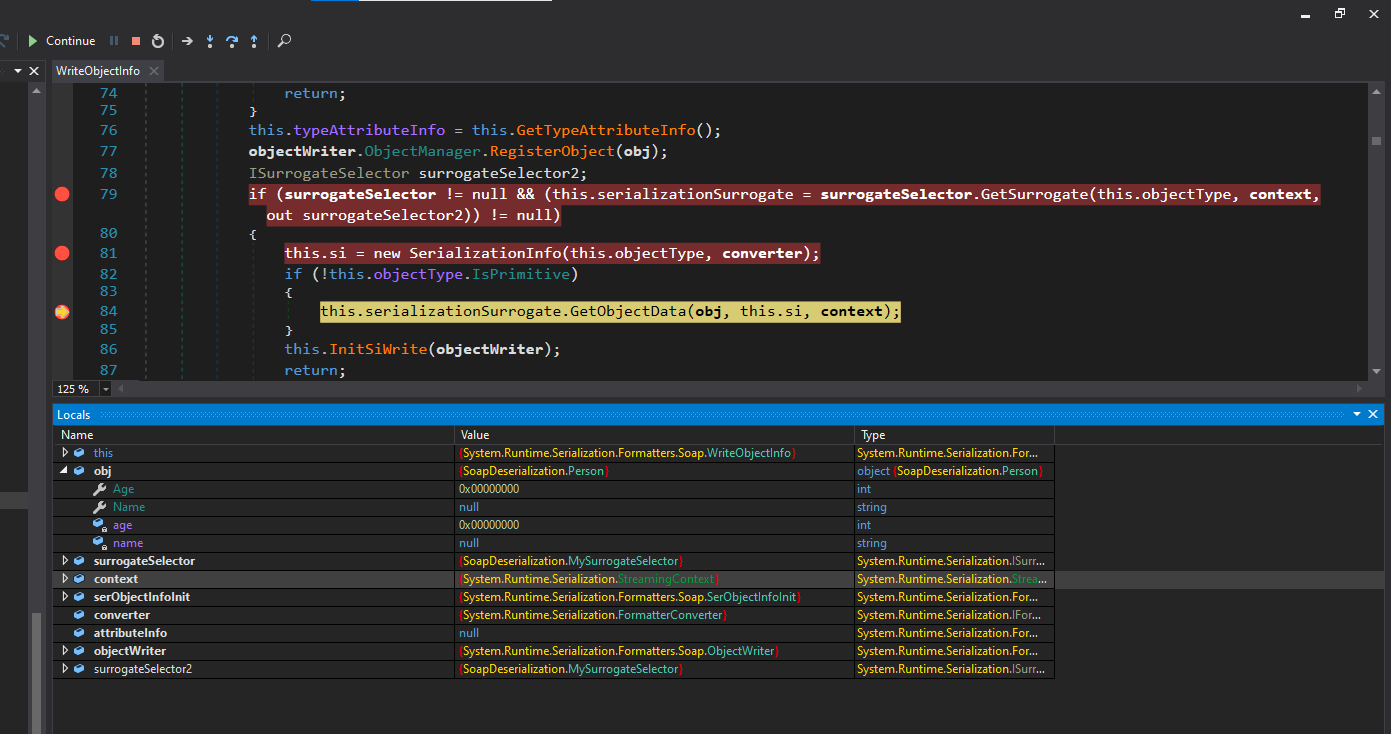This screenshot has height=734, width=1391.
Task: Open the Locals panel position dropdown arrow
Action: [x=1357, y=414]
